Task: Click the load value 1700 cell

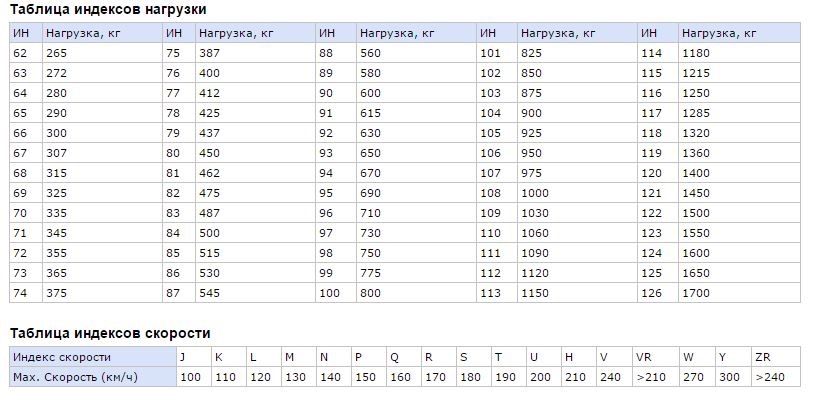Action: pos(696,293)
